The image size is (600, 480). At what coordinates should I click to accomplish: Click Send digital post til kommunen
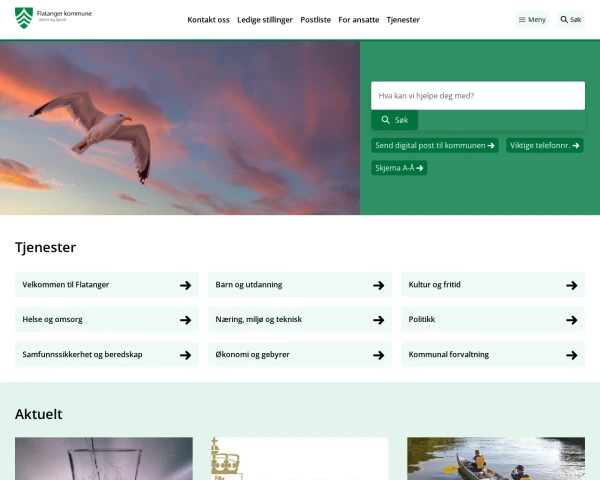434,145
